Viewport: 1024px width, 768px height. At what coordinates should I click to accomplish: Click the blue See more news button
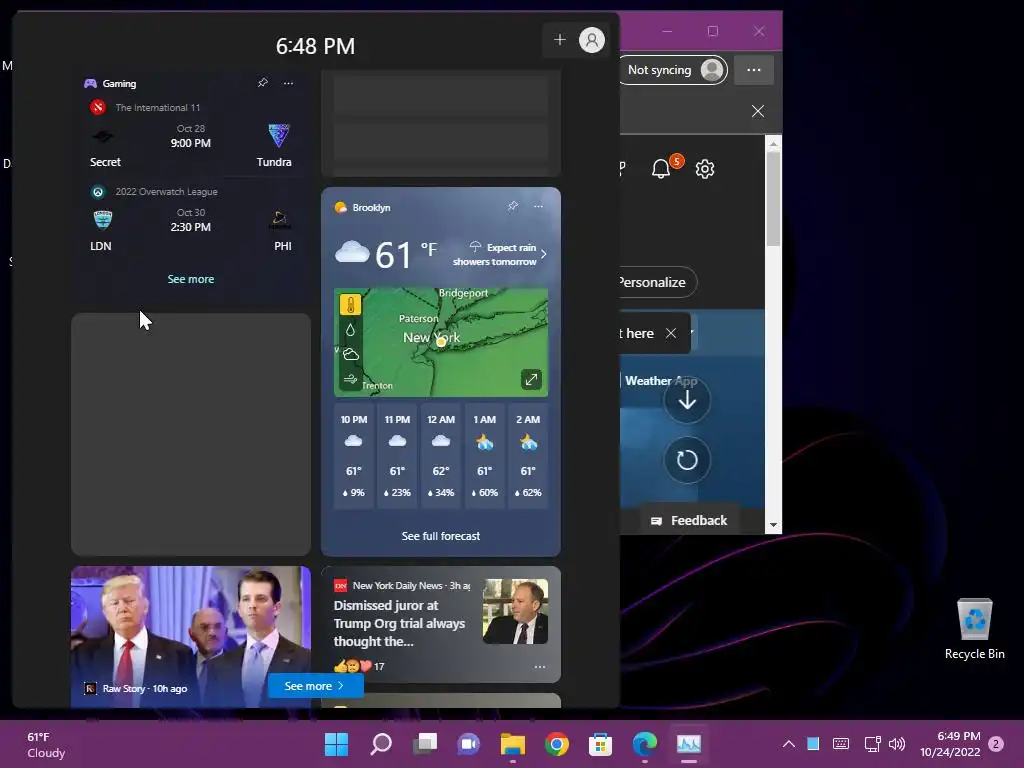[315, 686]
